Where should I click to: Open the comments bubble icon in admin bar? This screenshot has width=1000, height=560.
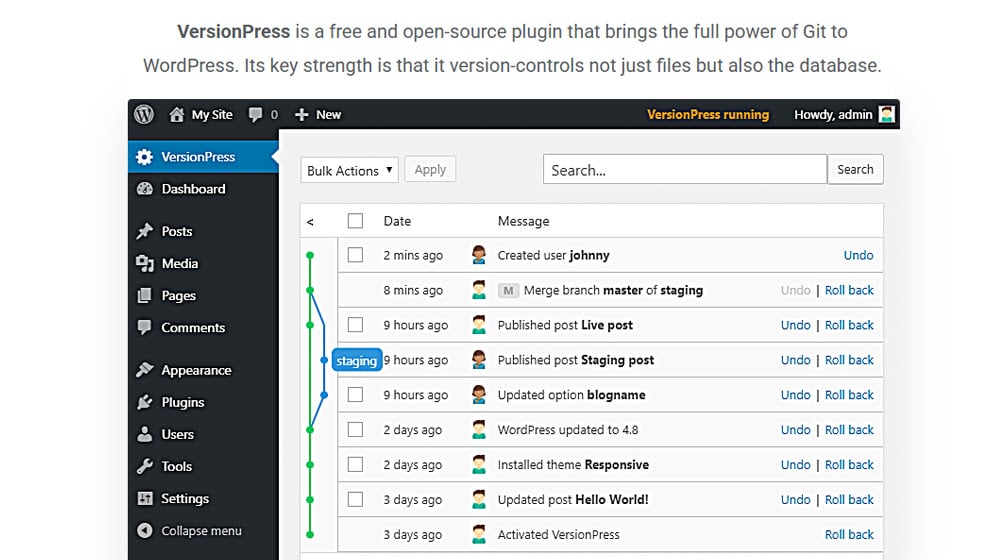pyautogui.click(x=255, y=115)
